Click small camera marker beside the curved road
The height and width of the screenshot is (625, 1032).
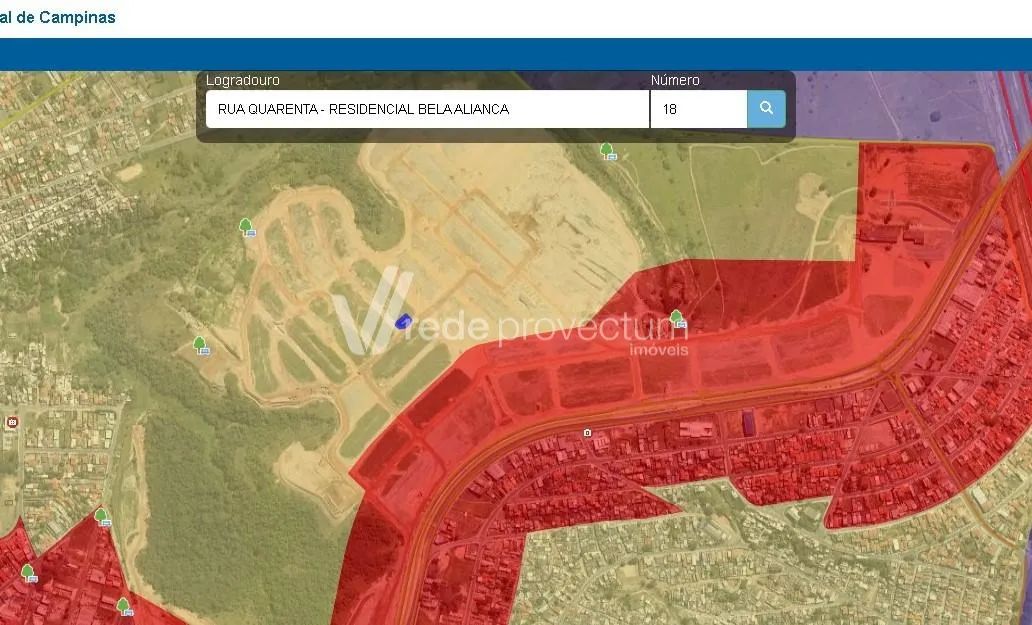pos(587,432)
